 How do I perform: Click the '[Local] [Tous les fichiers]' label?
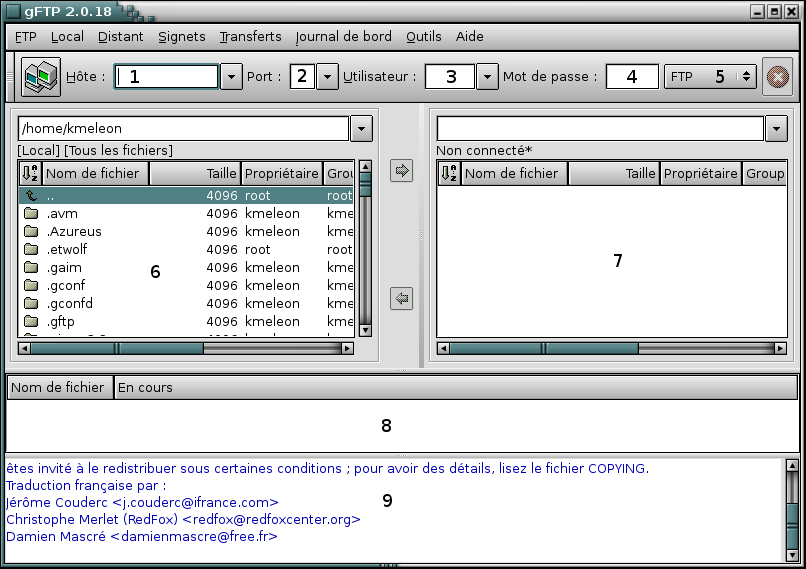coord(95,151)
